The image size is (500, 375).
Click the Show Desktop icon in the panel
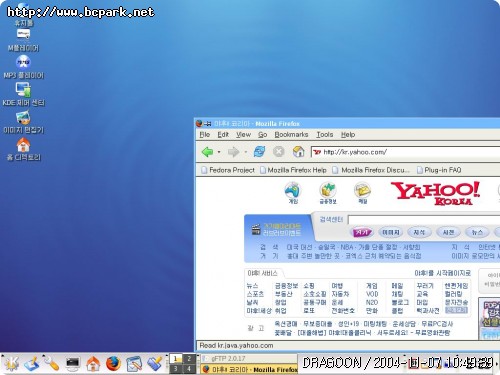(x=32, y=363)
